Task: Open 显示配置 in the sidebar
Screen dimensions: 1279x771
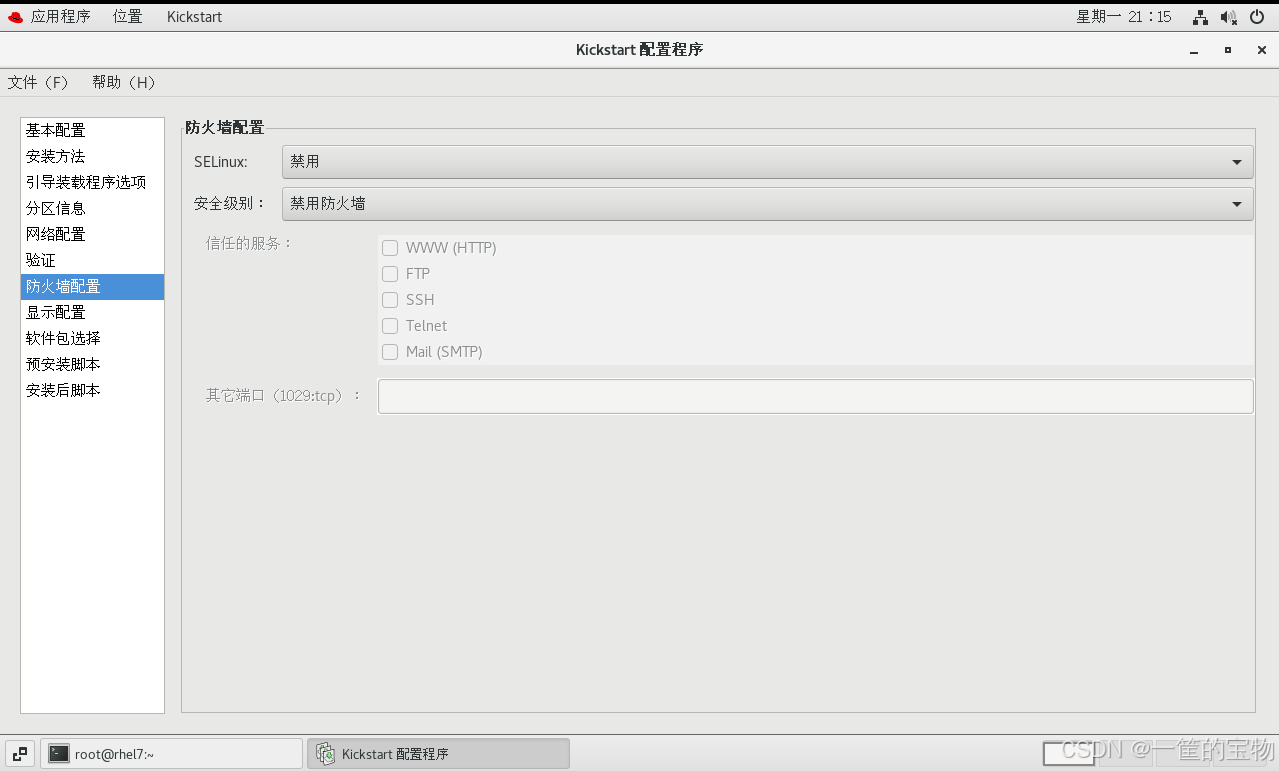Action: pos(92,313)
